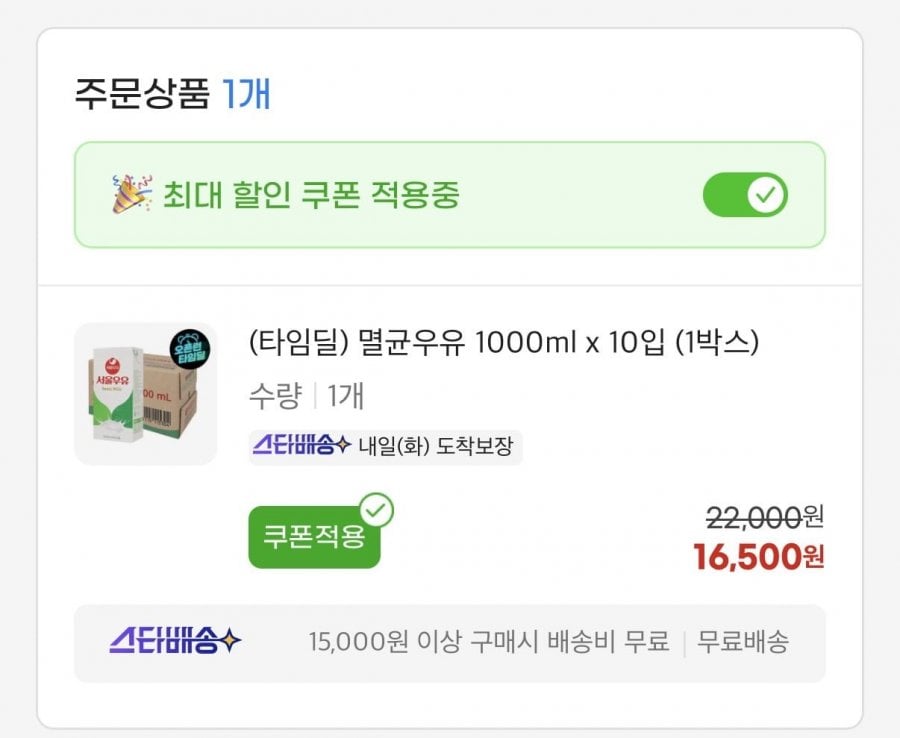This screenshot has width=900, height=738.
Task: Click the 수량 1개 quantity text
Action: point(306,396)
